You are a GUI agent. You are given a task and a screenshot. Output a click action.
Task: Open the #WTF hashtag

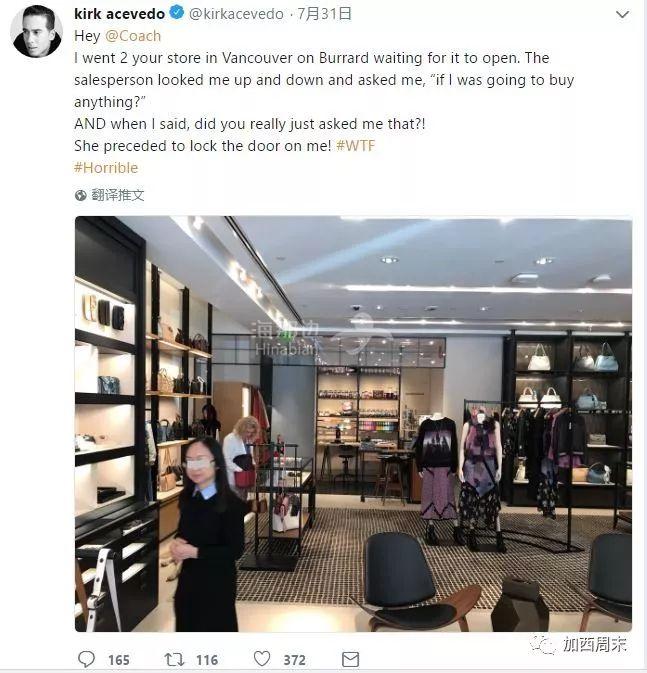(x=355, y=146)
